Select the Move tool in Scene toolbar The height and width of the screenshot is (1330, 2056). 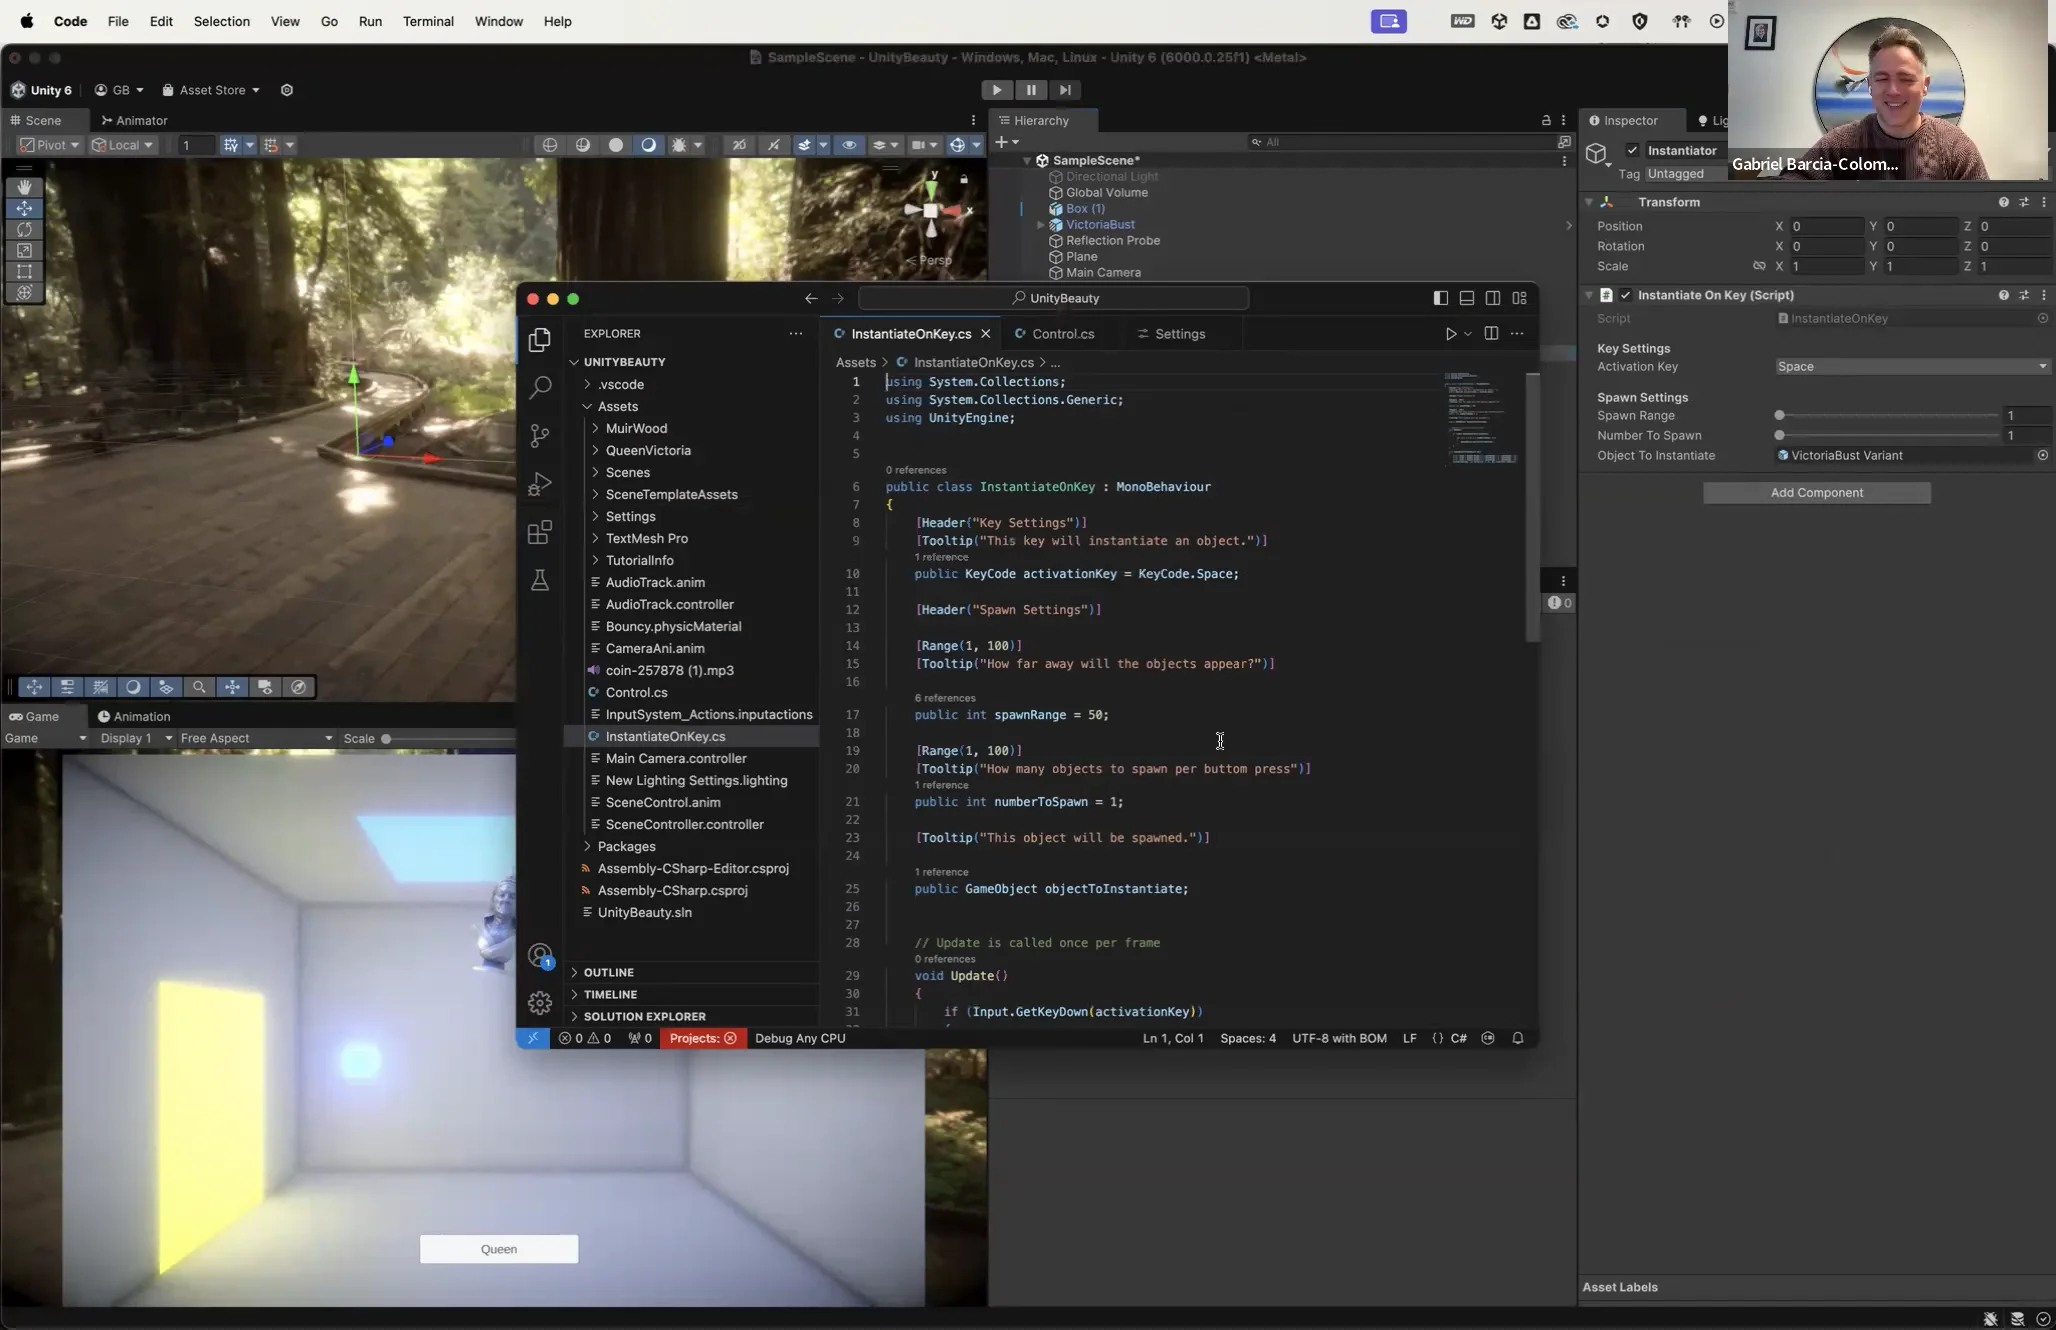pyautogui.click(x=24, y=208)
